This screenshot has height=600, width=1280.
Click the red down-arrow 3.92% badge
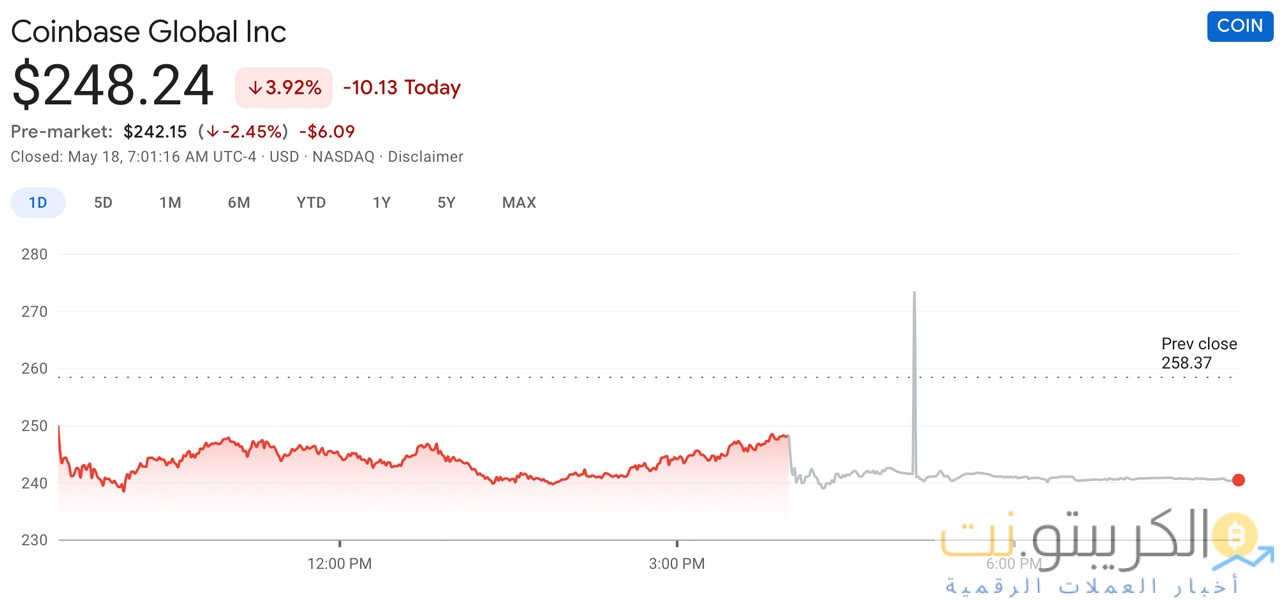click(284, 88)
